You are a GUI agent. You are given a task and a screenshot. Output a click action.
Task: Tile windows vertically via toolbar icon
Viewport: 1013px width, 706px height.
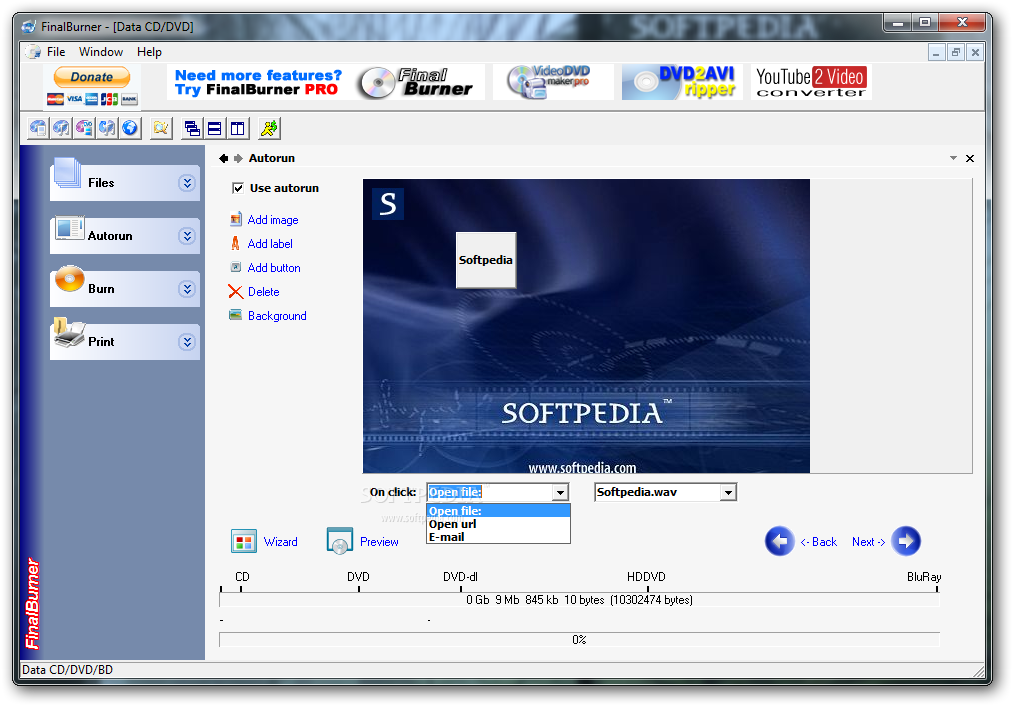tap(238, 128)
